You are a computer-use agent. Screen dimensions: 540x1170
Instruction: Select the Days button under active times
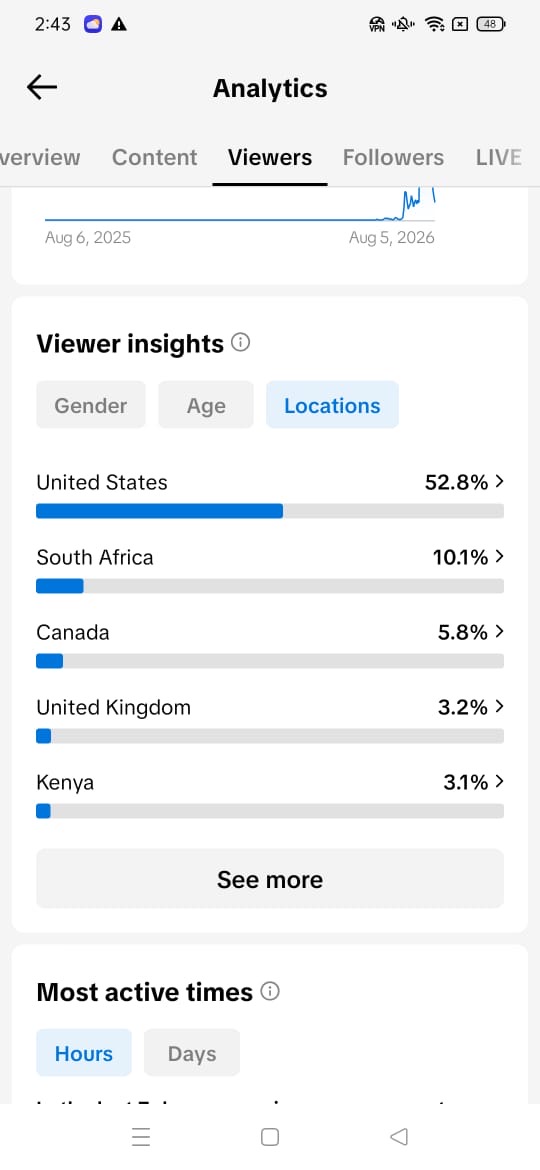[192, 1053]
